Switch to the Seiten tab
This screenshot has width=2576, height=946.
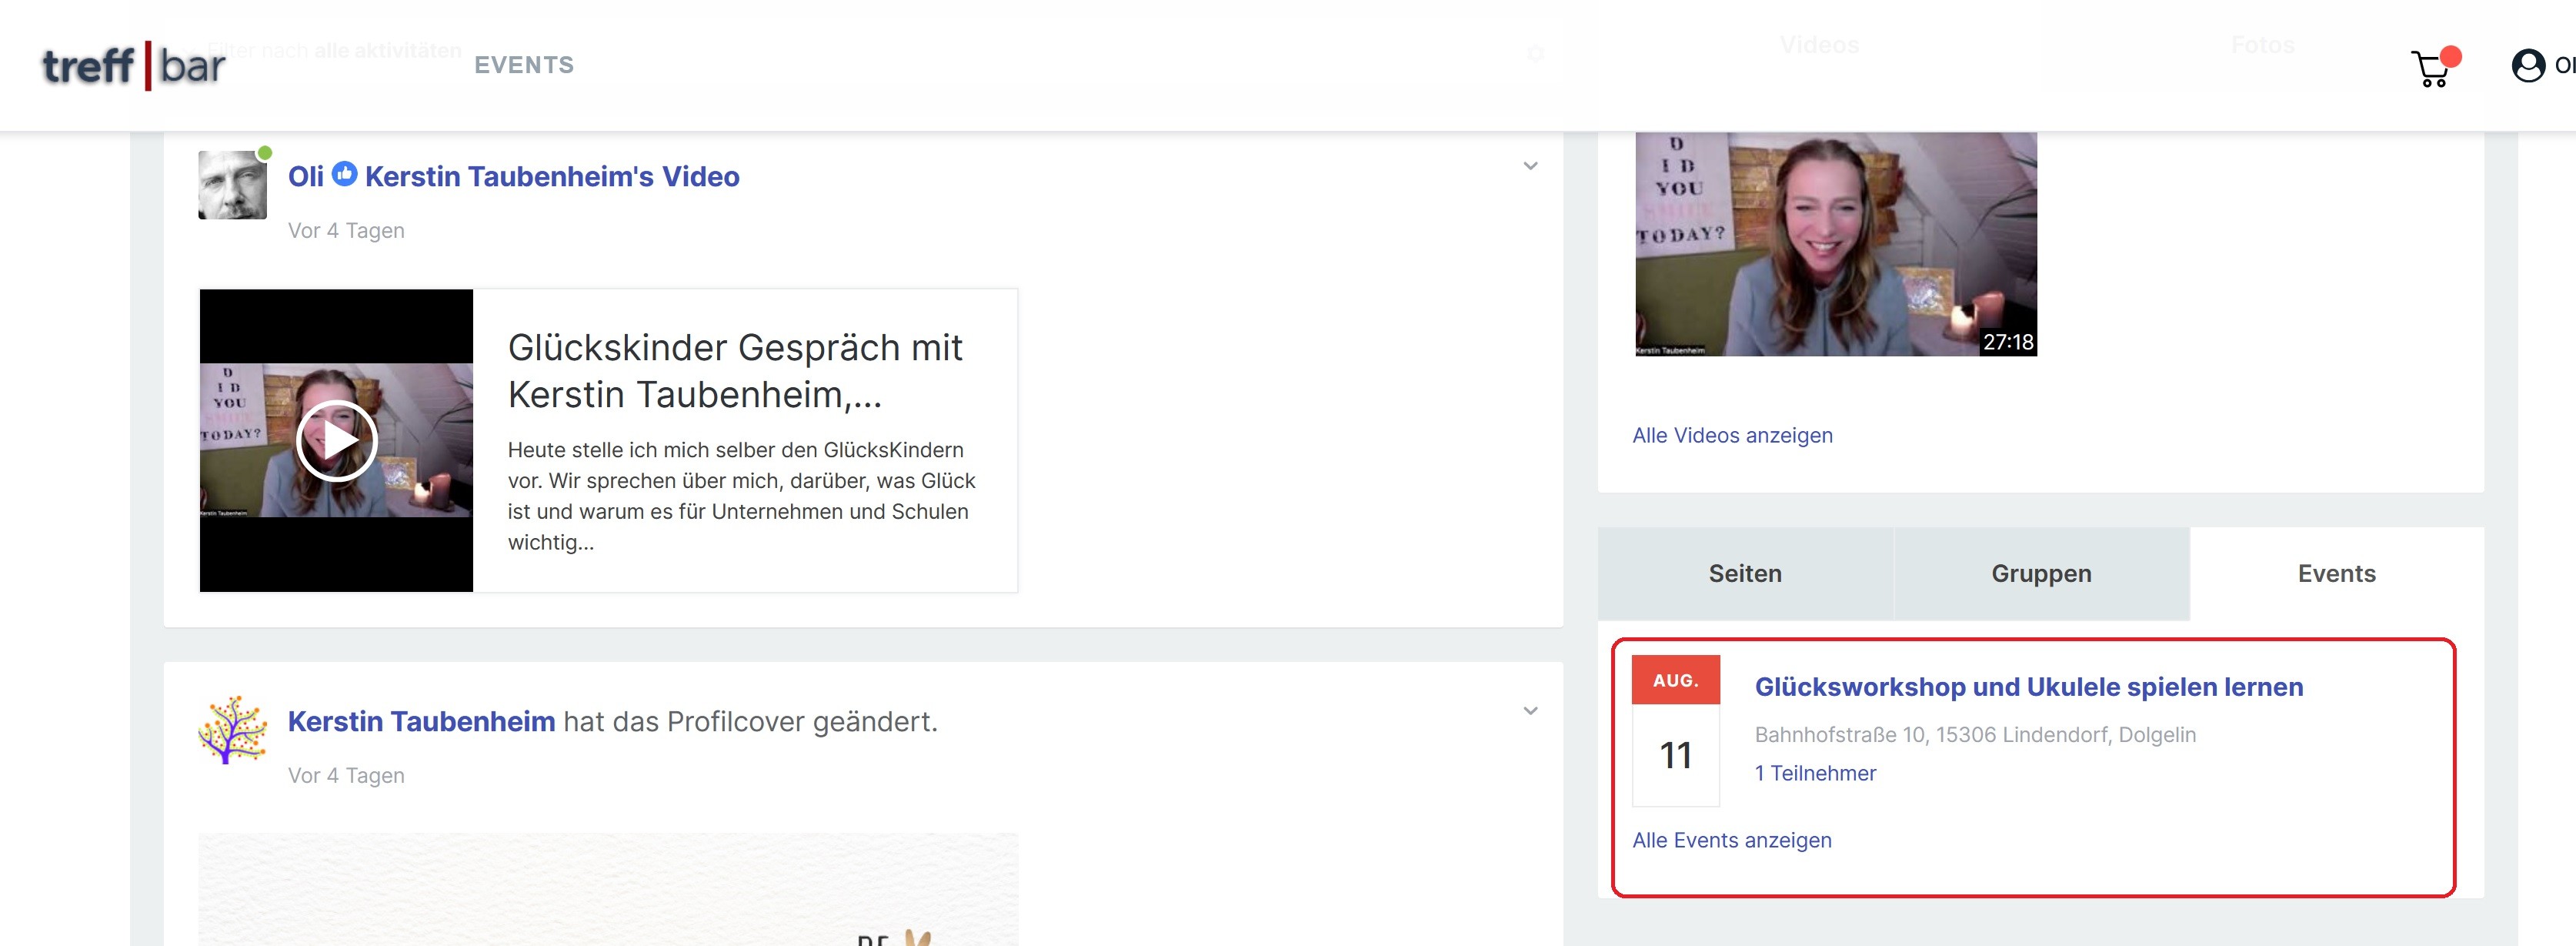tap(1744, 573)
